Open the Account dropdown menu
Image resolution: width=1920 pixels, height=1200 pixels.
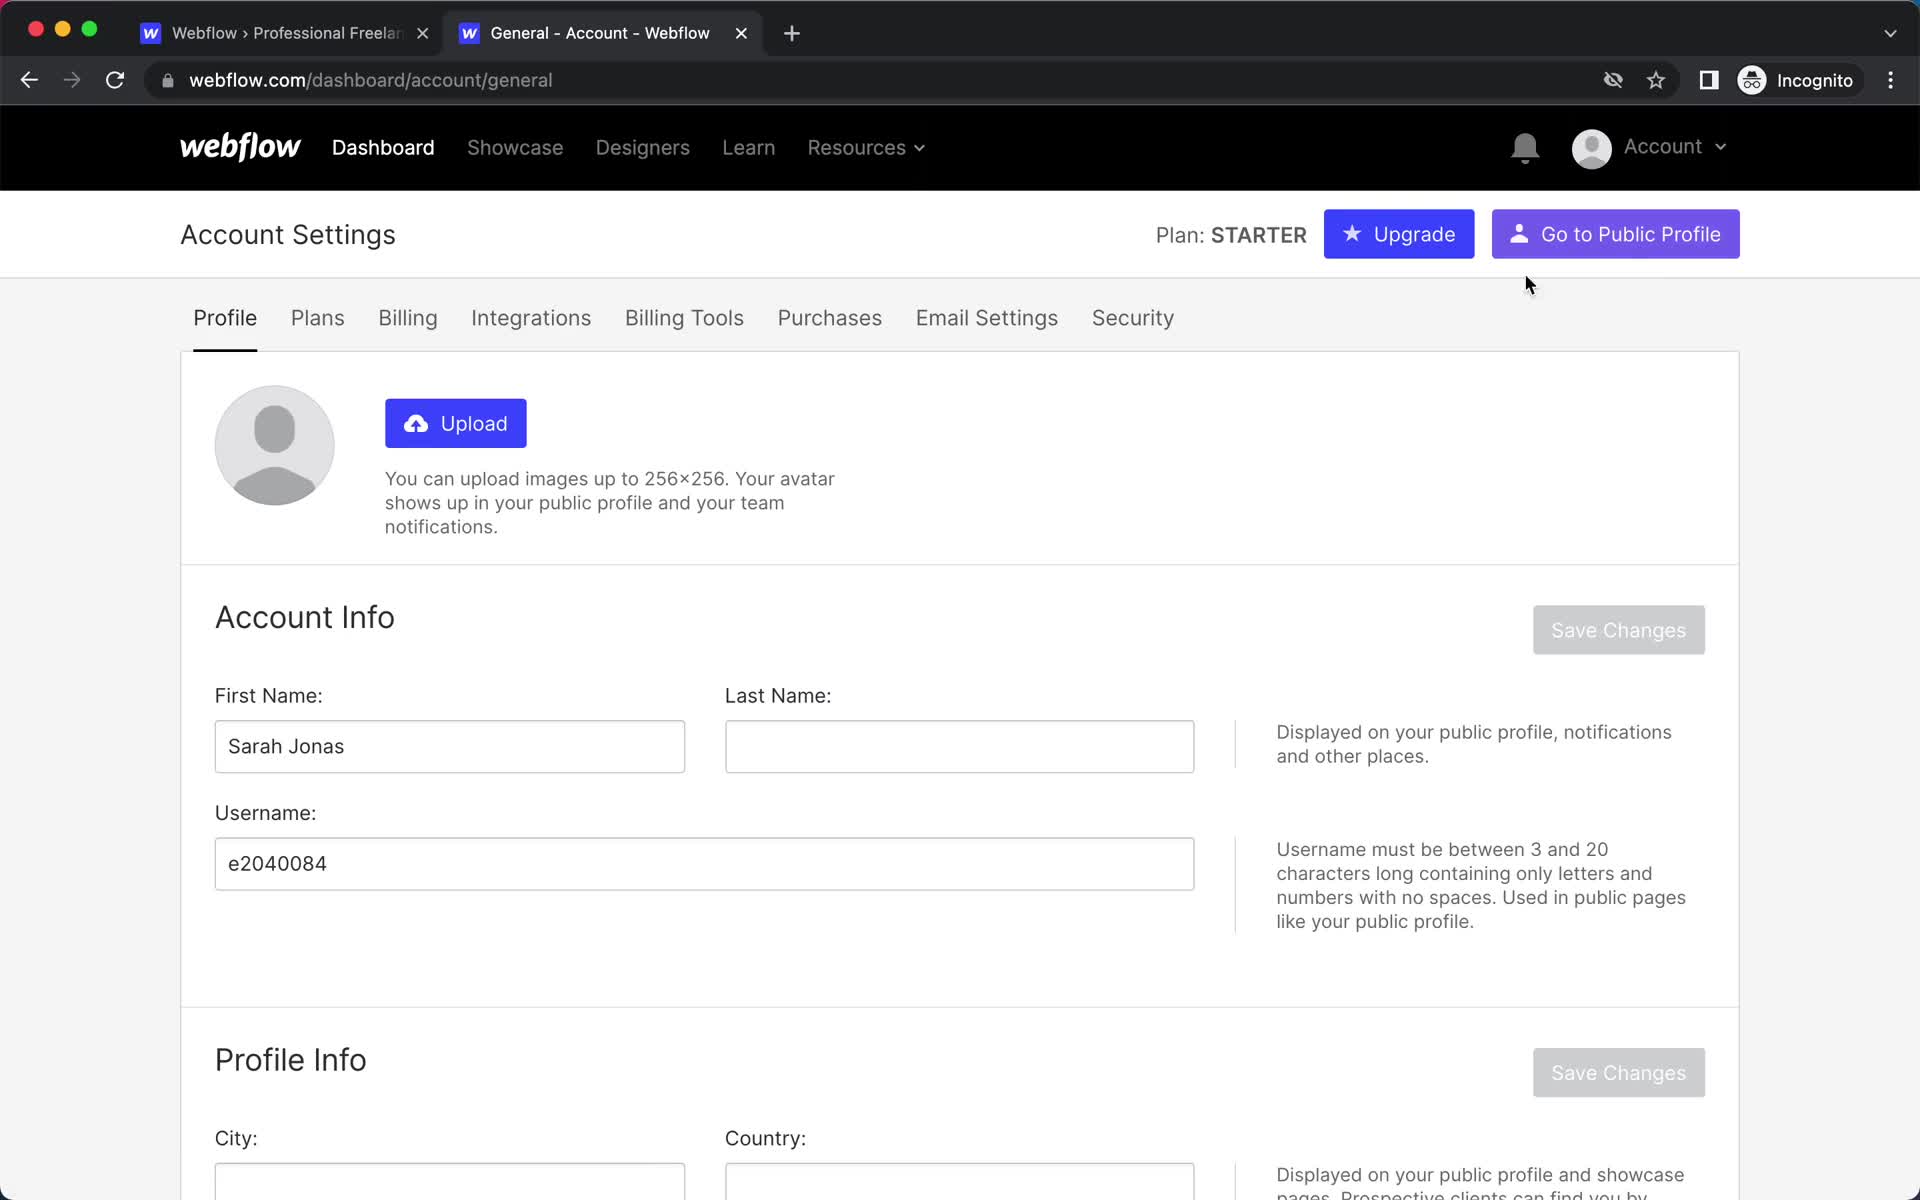tap(1675, 147)
